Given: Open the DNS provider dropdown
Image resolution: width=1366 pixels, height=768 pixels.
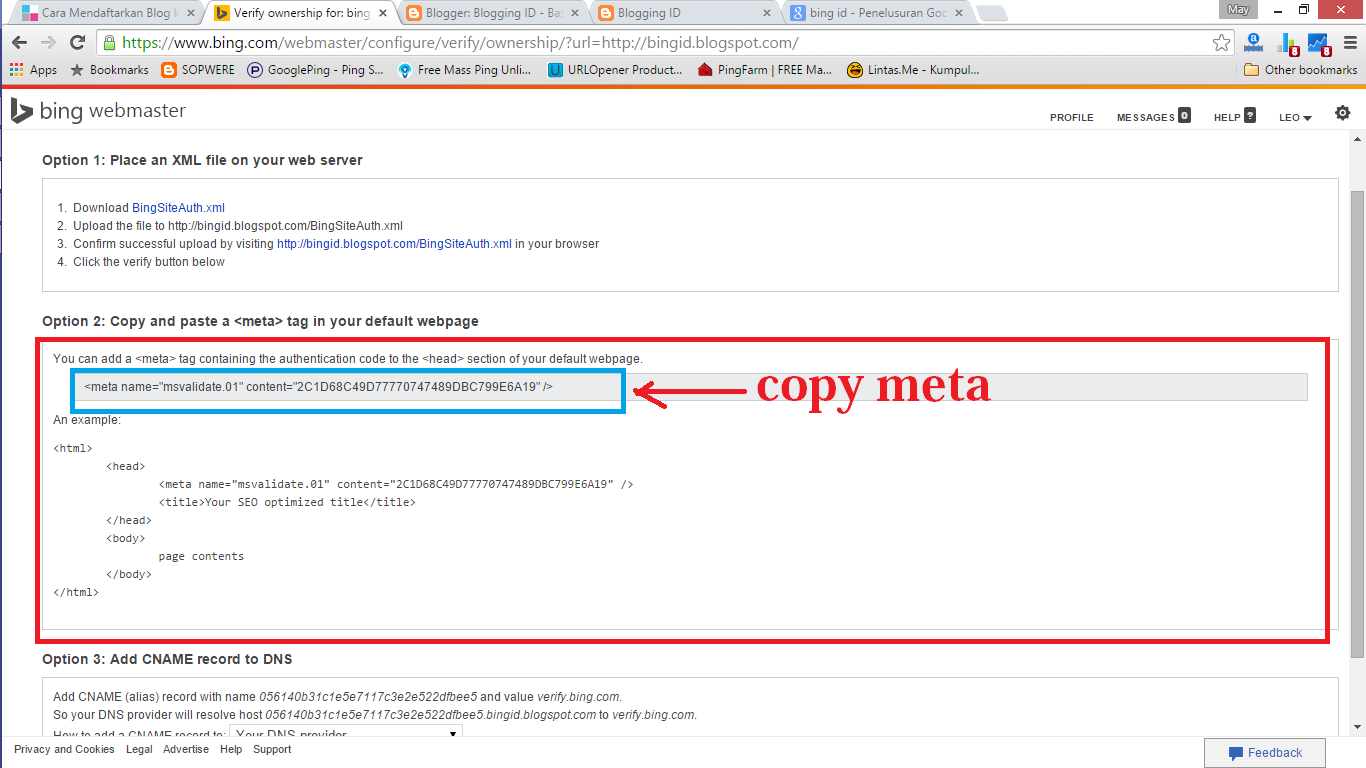Looking at the screenshot, I should 346,733.
